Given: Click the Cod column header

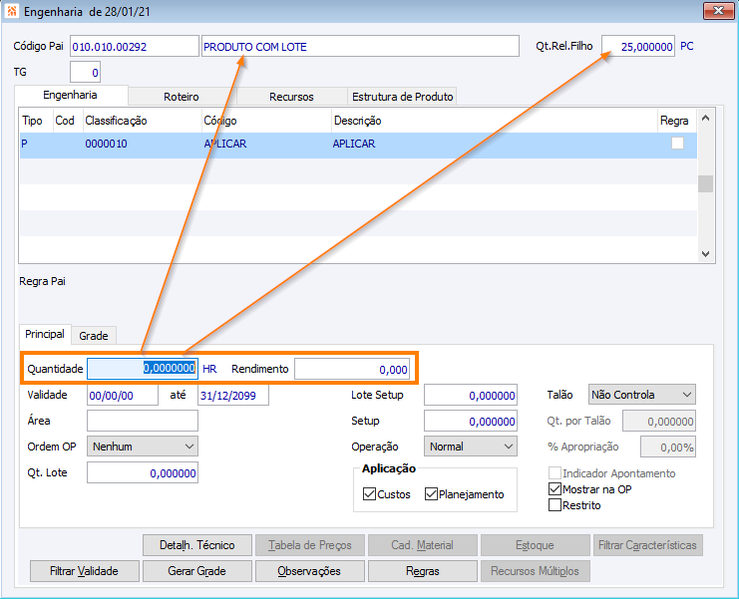Looking at the screenshot, I should tap(68, 121).
